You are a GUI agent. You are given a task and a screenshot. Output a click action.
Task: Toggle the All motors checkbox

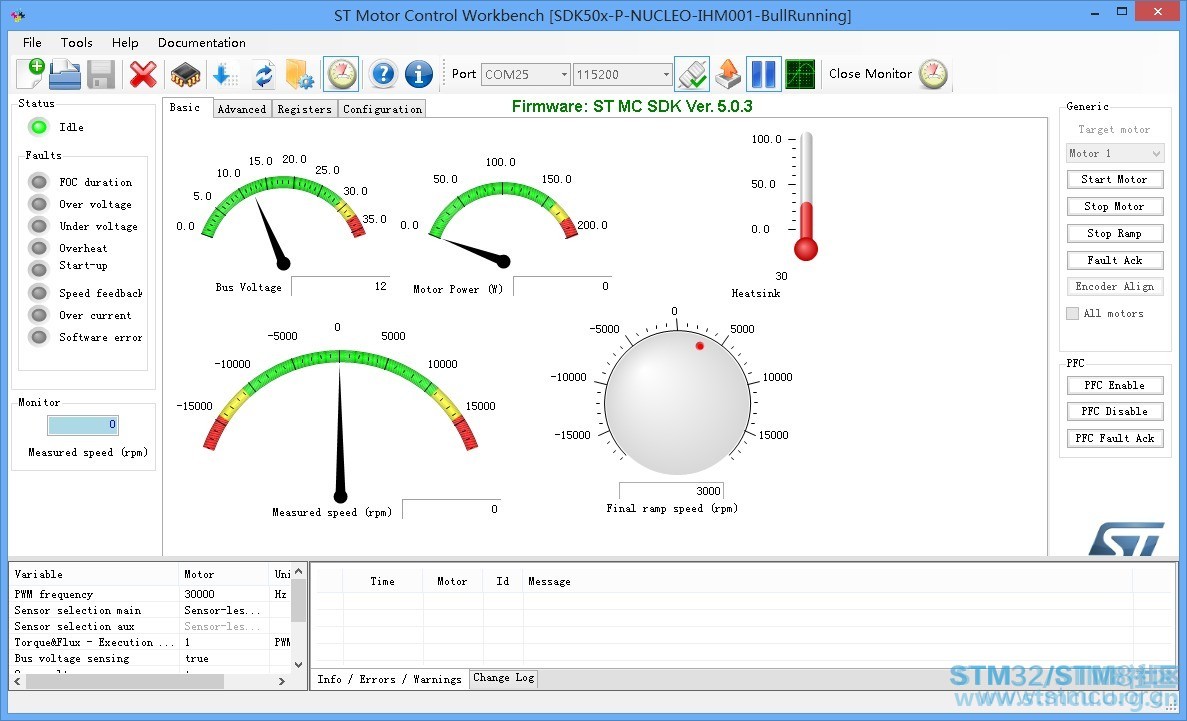1072,314
